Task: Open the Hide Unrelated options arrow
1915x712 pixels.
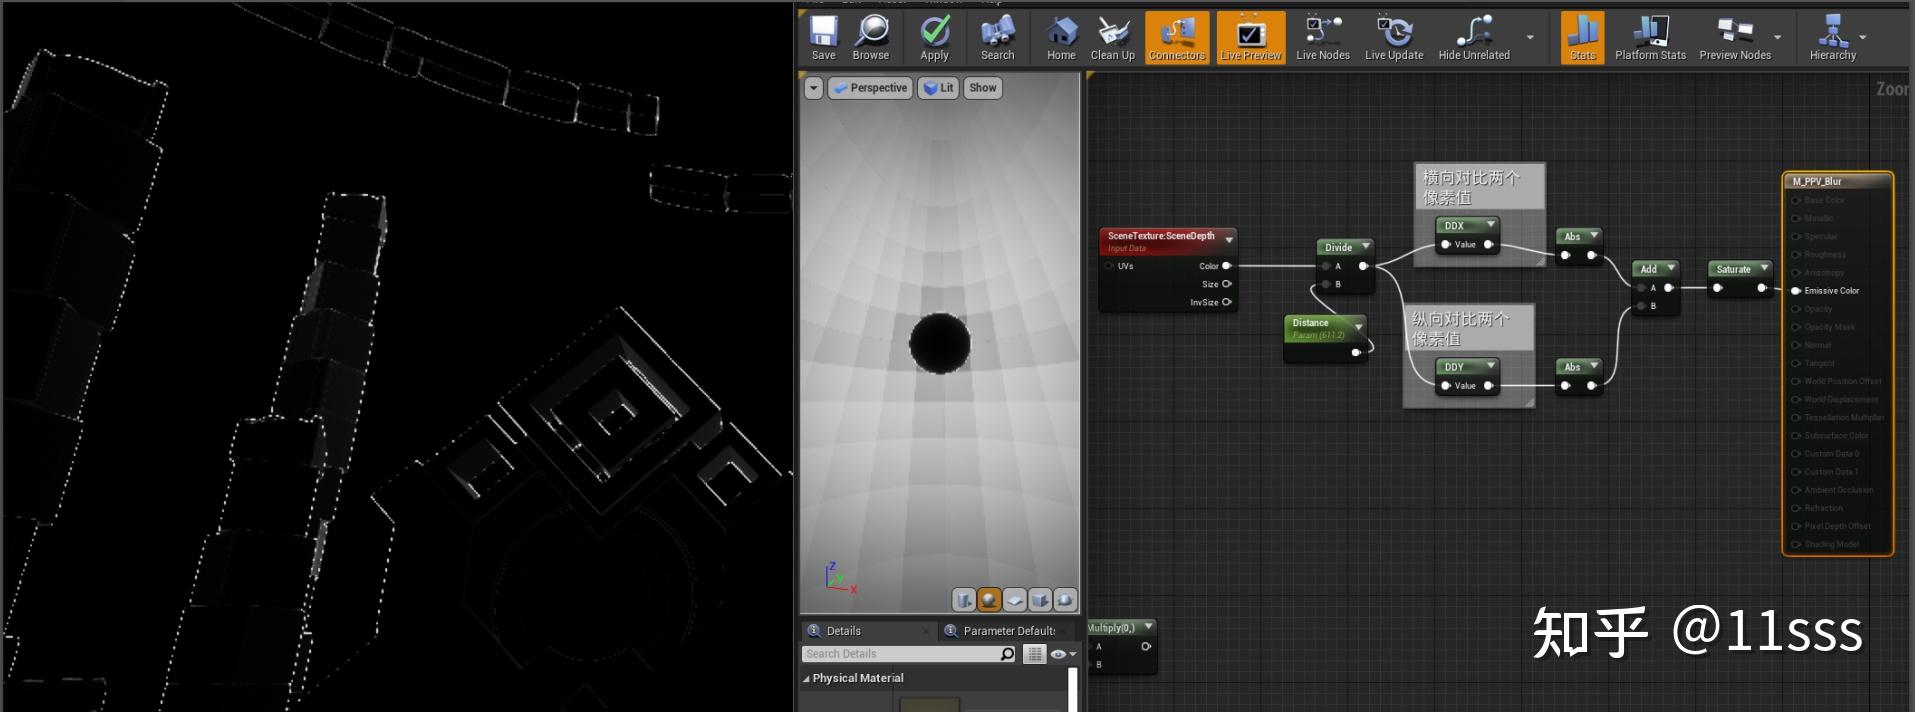Action: click(1530, 37)
